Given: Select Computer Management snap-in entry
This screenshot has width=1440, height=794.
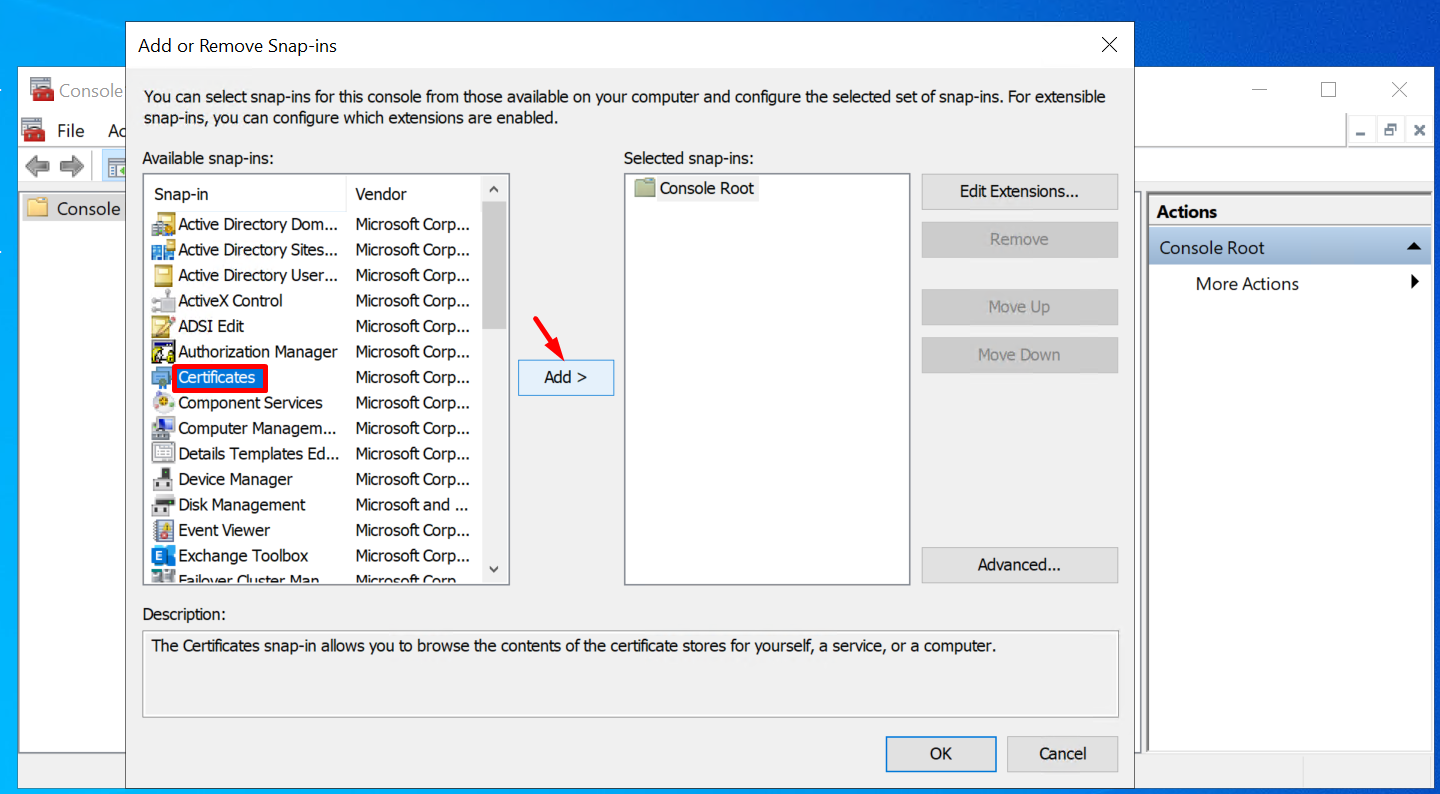Looking at the screenshot, I should tap(257, 428).
